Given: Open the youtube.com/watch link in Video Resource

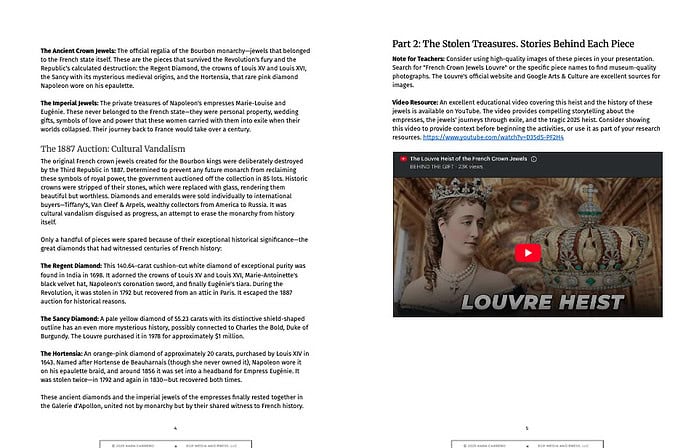Looking at the screenshot, I should tap(493, 137).
